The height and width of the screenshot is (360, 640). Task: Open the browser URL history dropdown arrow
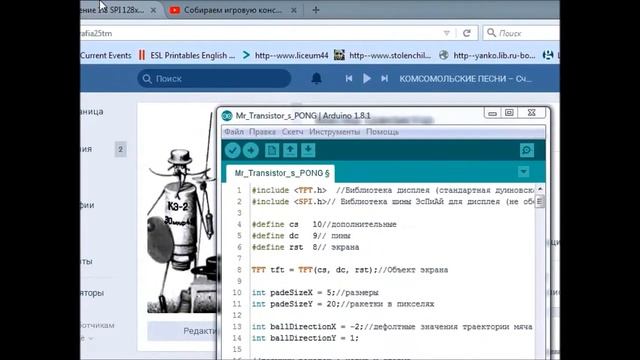[x=447, y=33]
